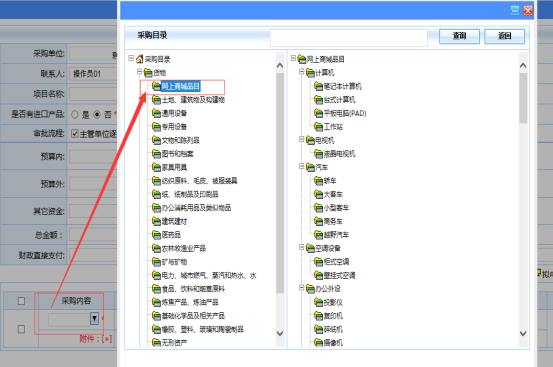
Task: Click the left tree's down scroll arrow
Action: point(280,333)
